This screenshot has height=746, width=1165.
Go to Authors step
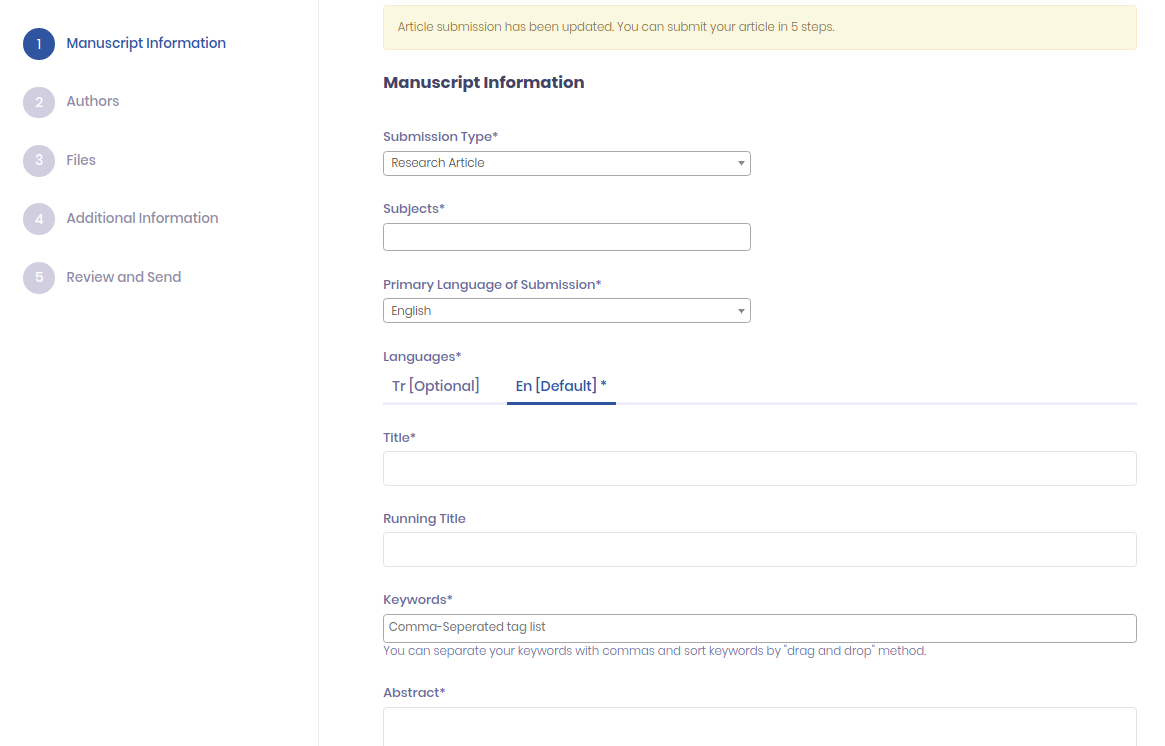coord(93,101)
